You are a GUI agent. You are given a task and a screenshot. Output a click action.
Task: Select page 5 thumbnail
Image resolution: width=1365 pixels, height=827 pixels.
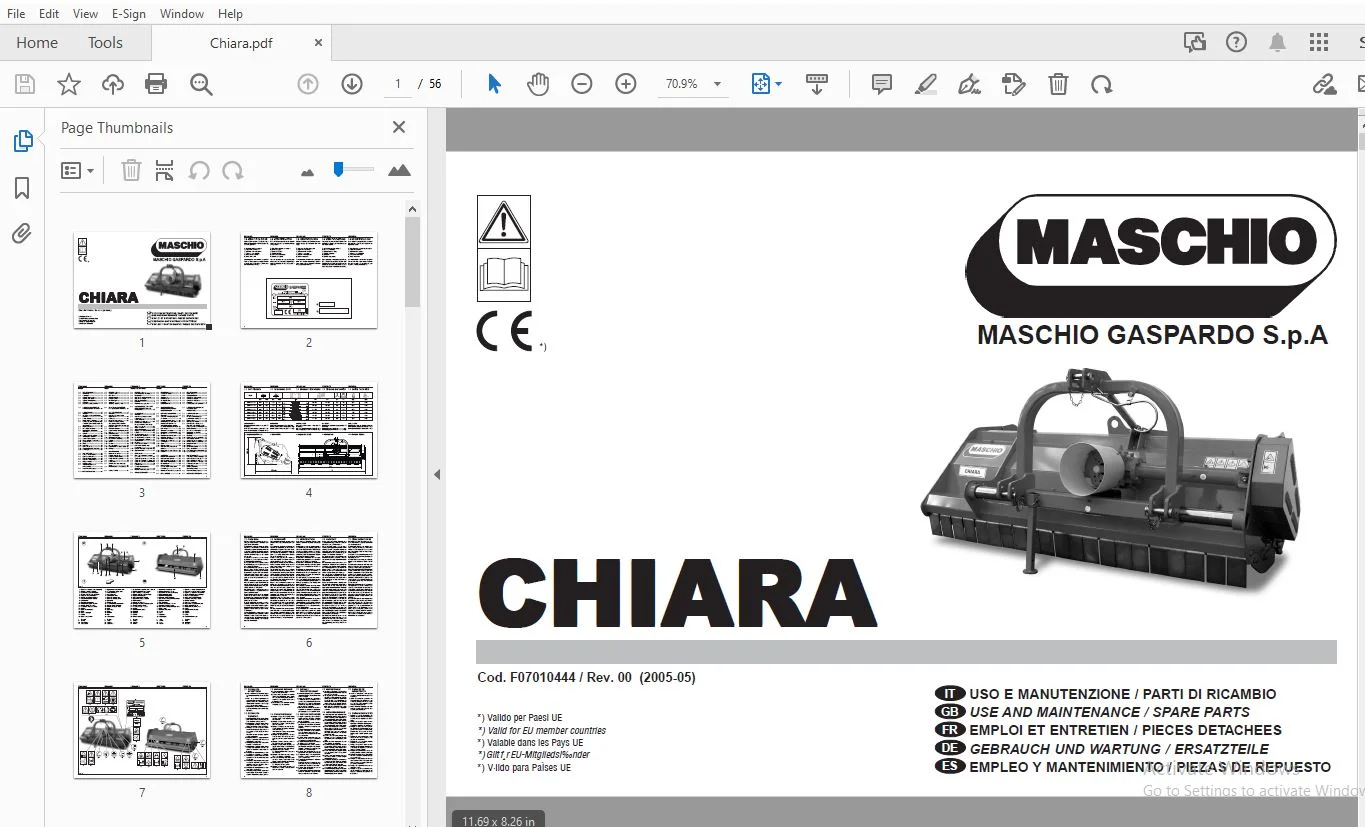point(142,580)
